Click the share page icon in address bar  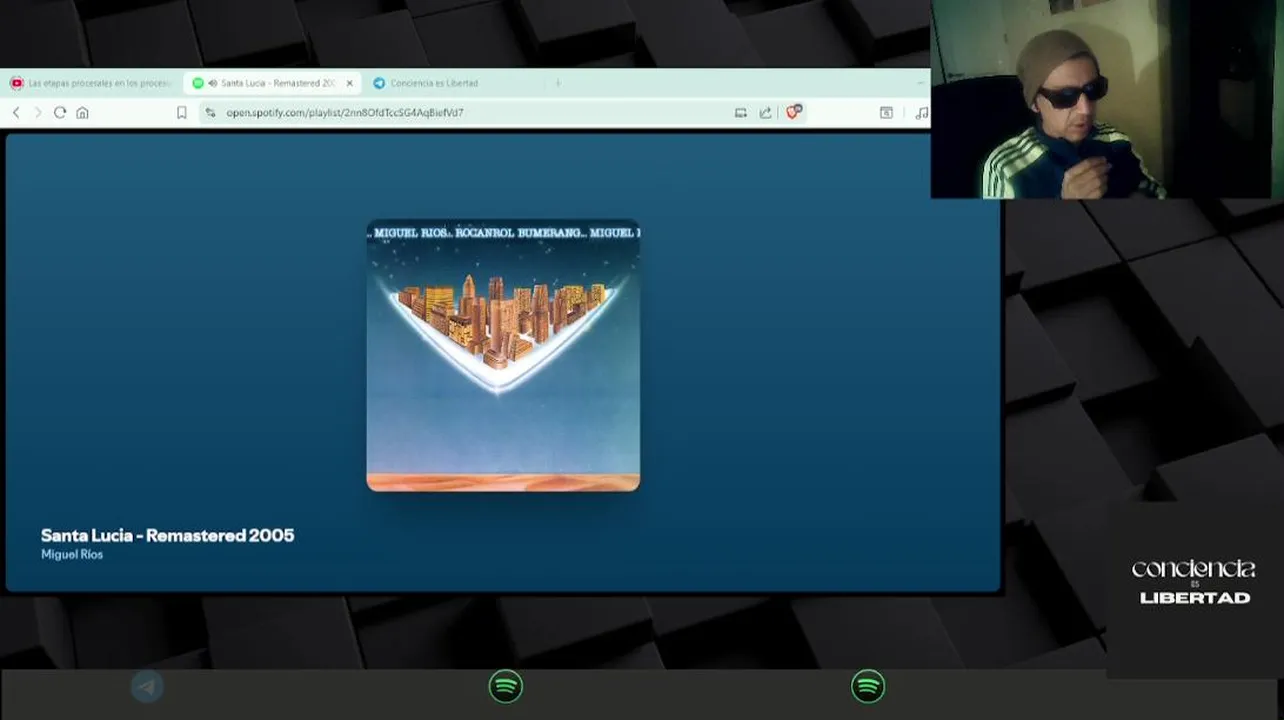pos(765,113)
